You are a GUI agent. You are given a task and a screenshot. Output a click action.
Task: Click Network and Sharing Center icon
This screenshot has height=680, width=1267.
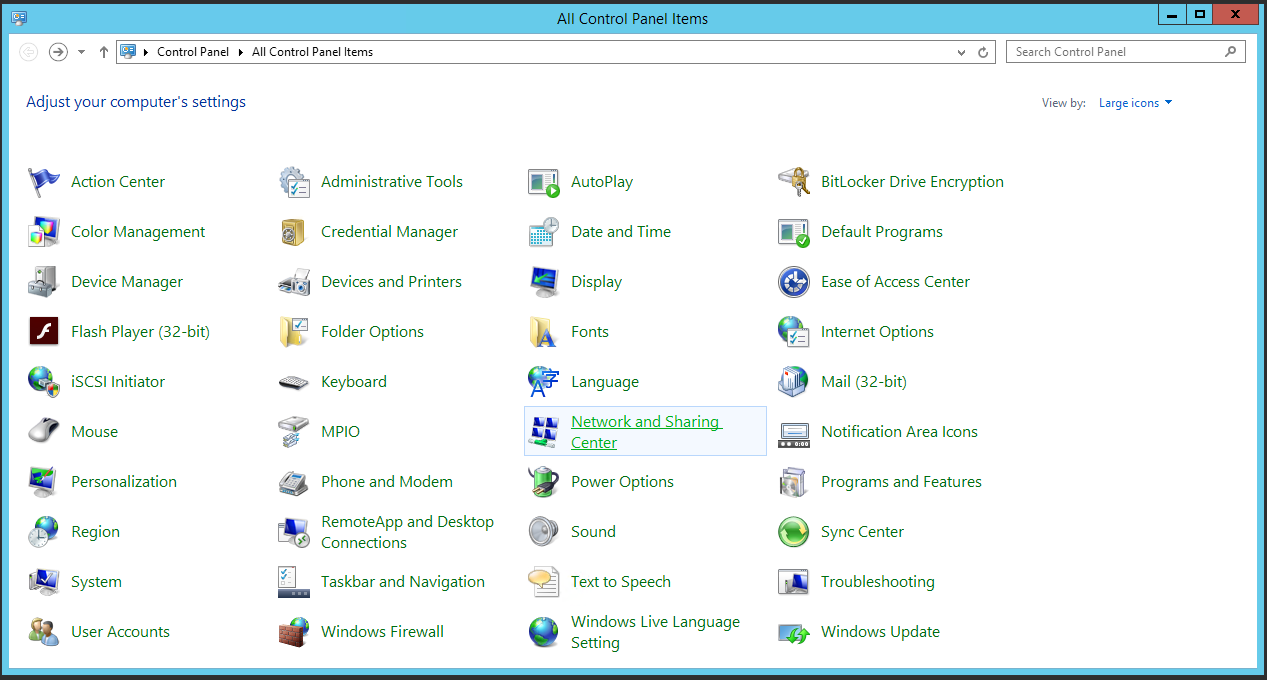544,432
